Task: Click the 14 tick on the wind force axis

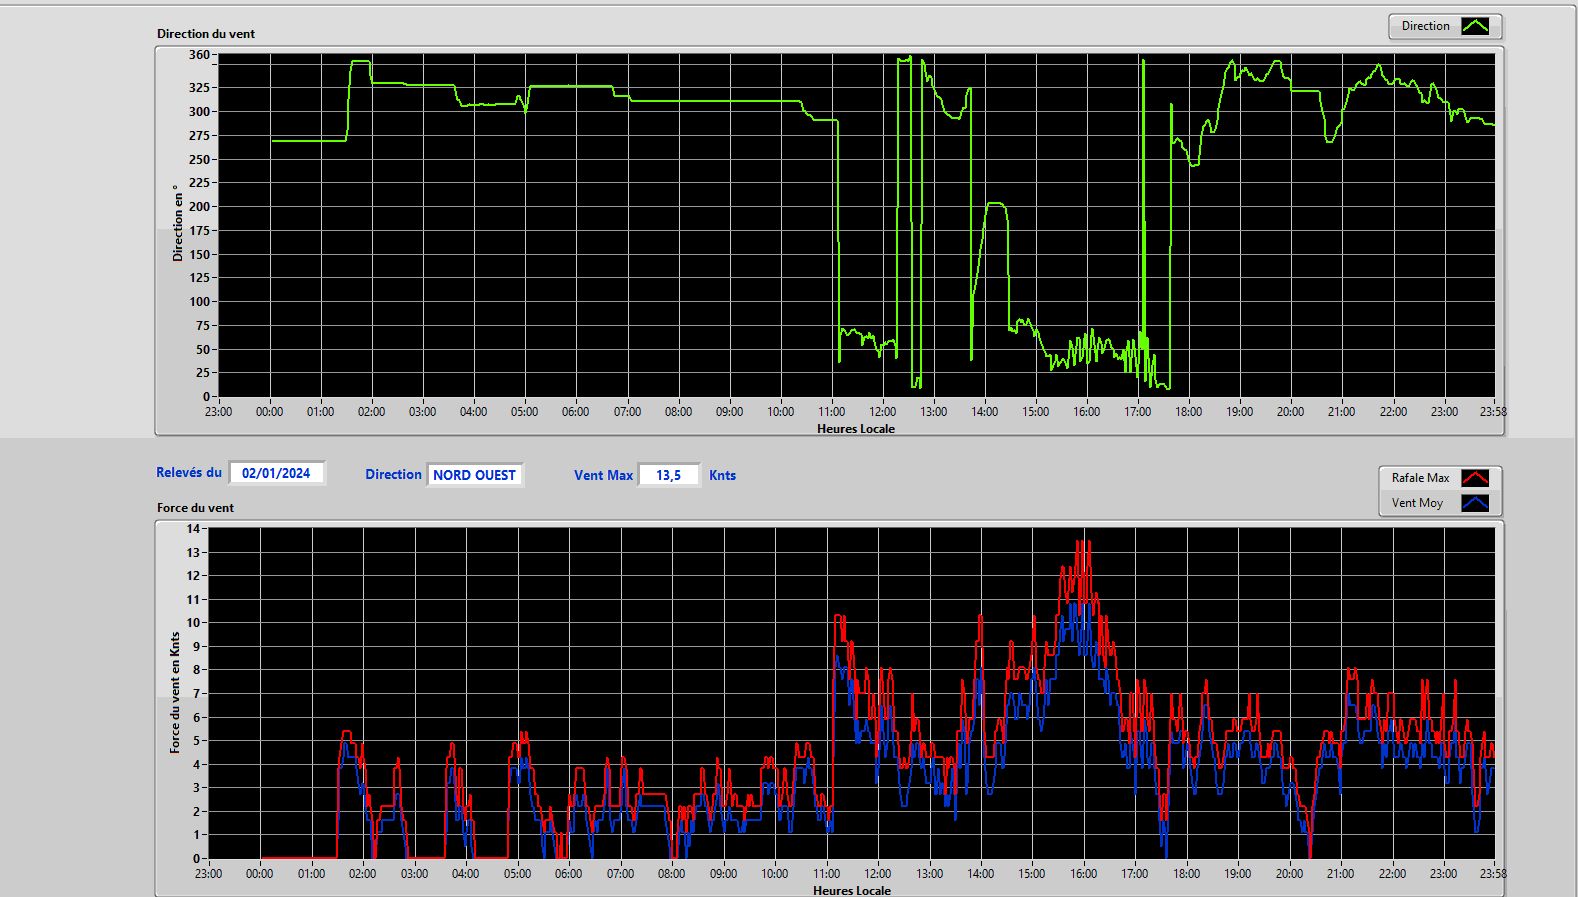Action: pos(193,529)
